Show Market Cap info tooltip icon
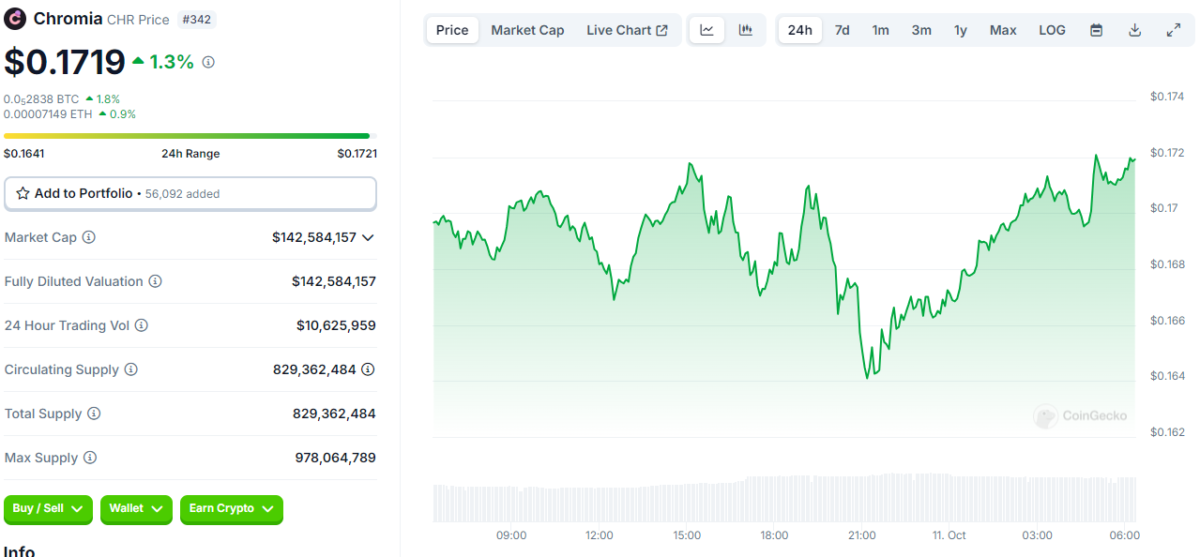This screenshot has height=557, width=1200. coord(88,237)
